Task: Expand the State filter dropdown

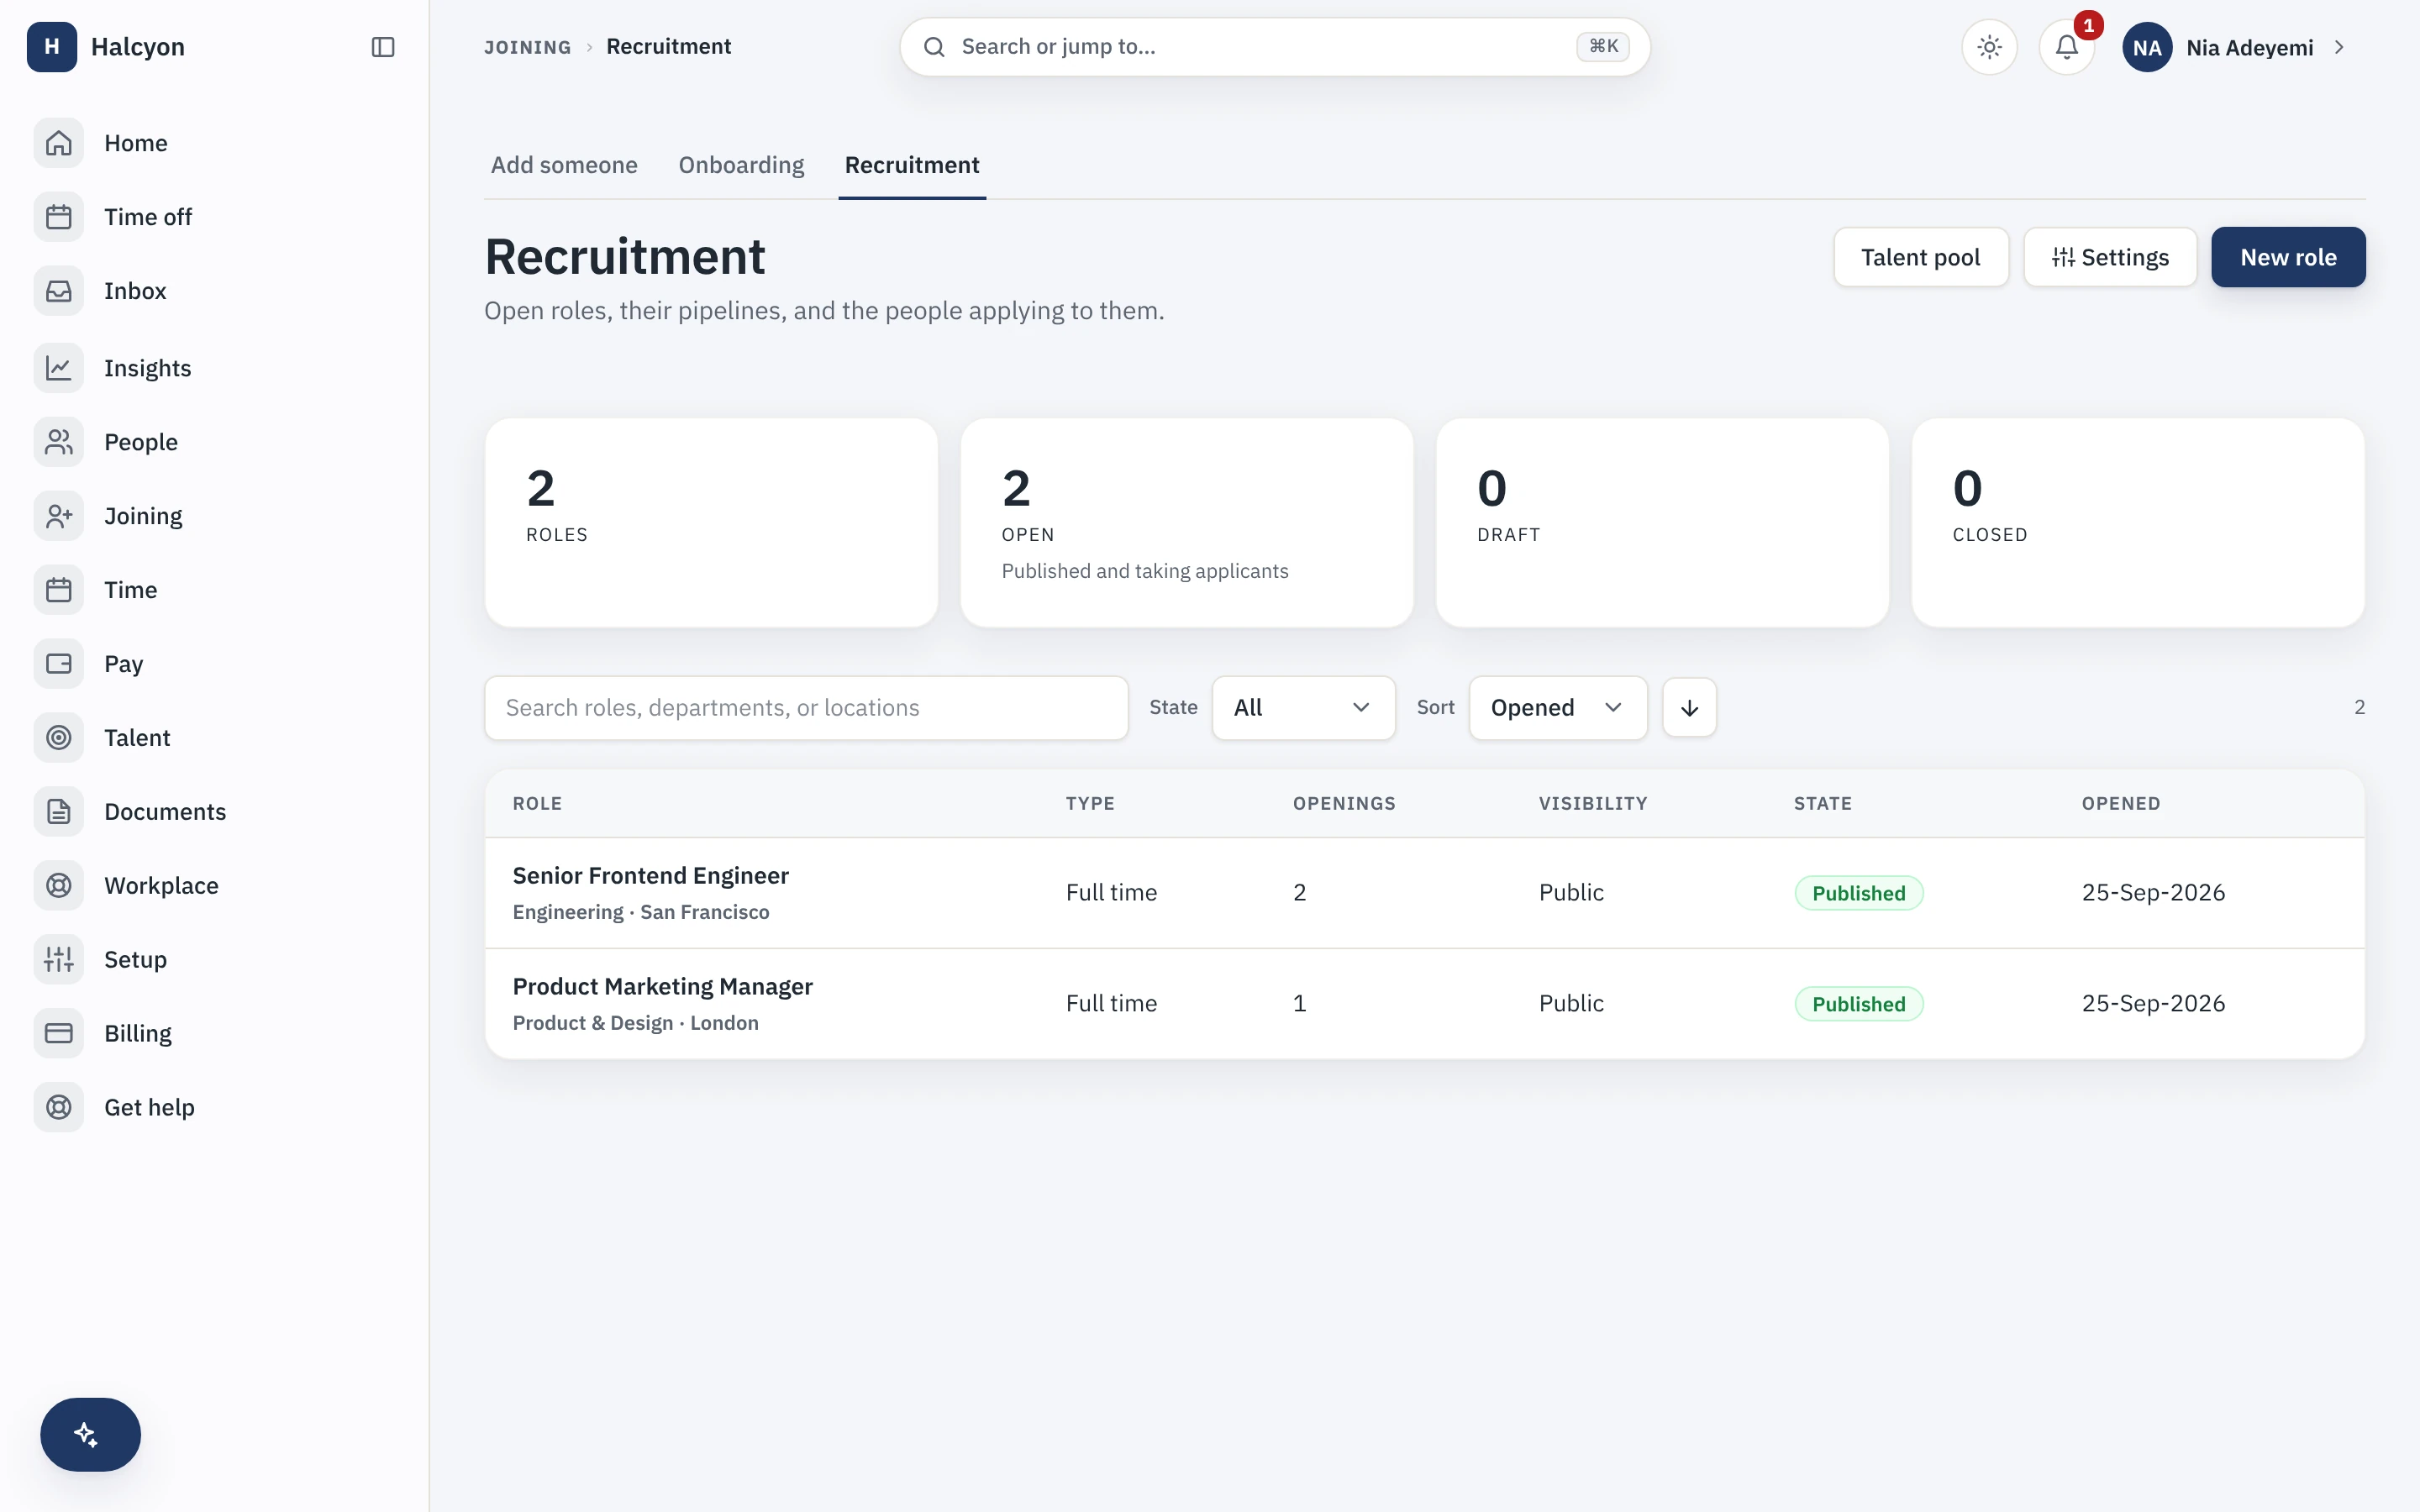Action: [x=1303, y=708]
